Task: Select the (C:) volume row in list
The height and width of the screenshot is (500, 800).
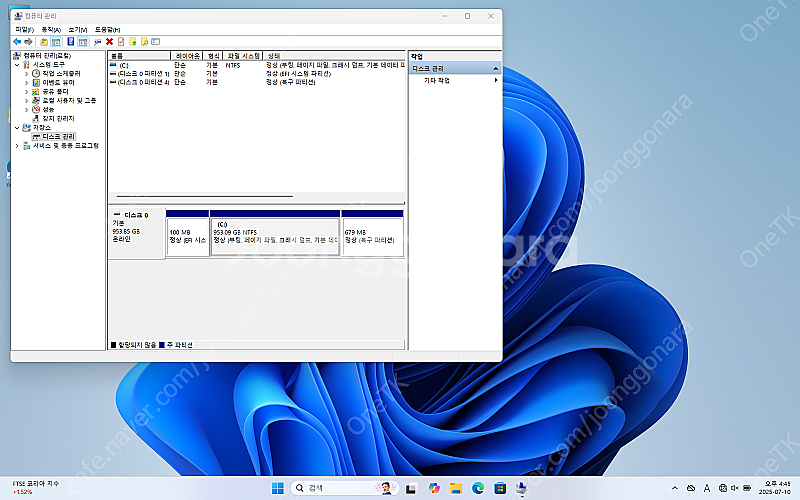Action: tap(257, 65)
